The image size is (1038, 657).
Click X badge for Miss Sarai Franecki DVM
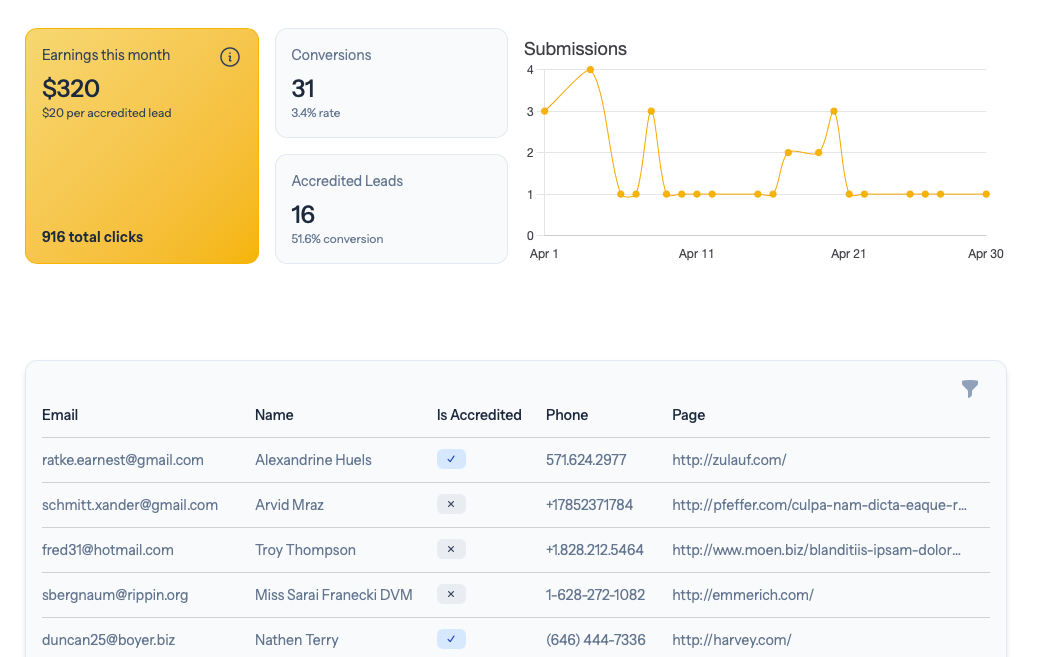(x=451, y=595)
